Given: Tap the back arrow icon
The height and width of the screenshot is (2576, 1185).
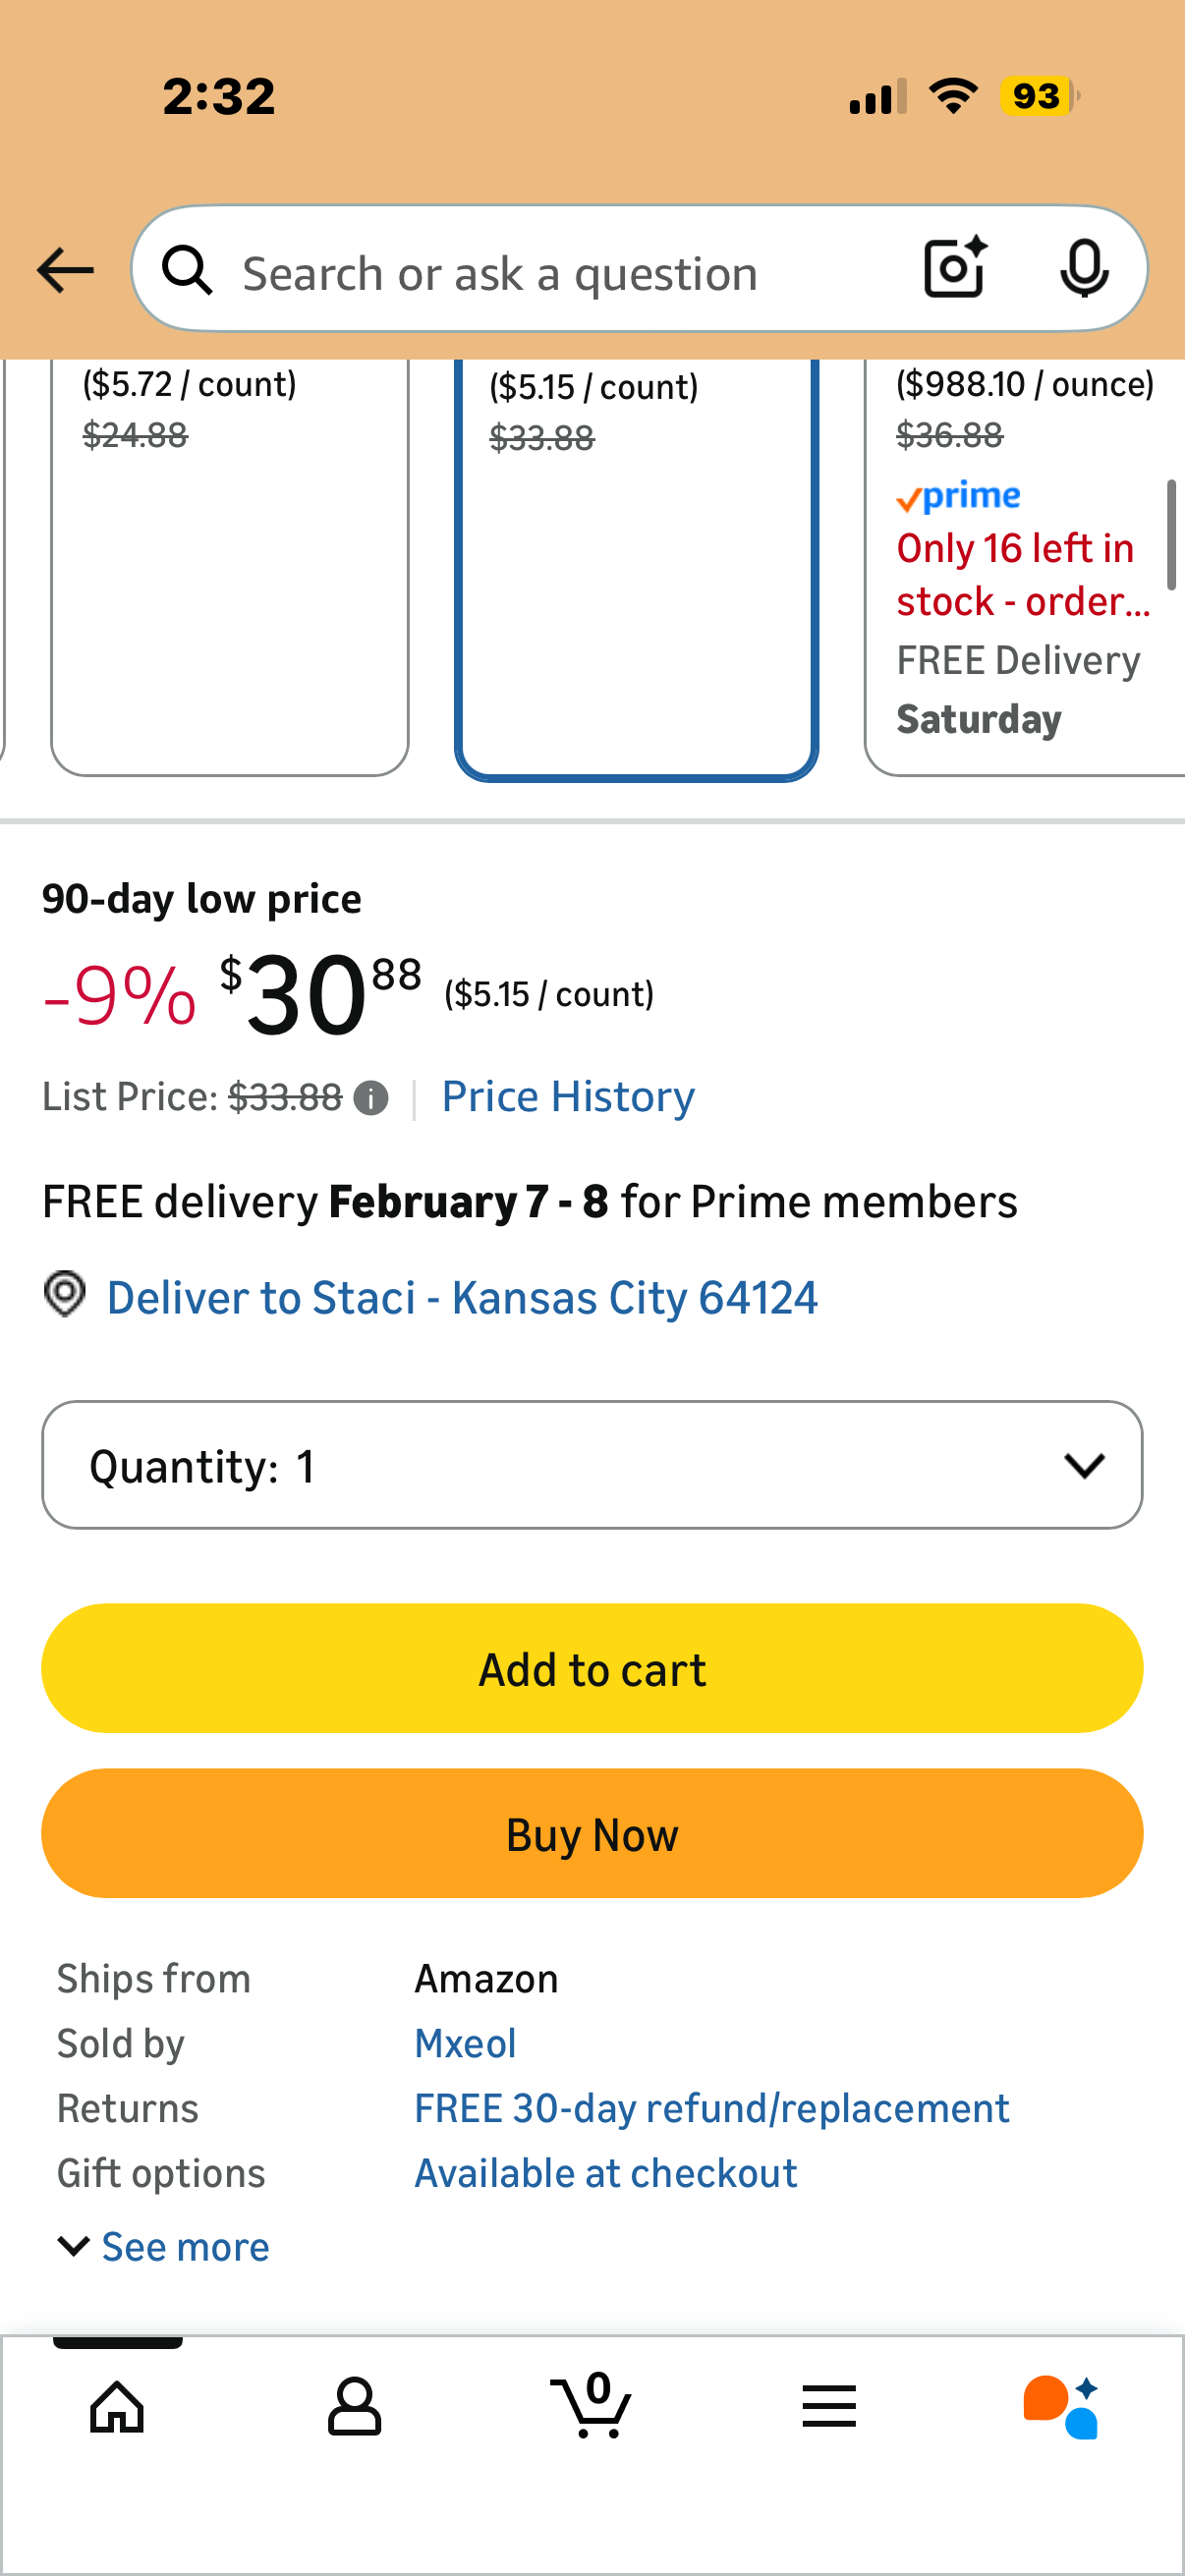Looking at the screenshot, I should [65, 270].
